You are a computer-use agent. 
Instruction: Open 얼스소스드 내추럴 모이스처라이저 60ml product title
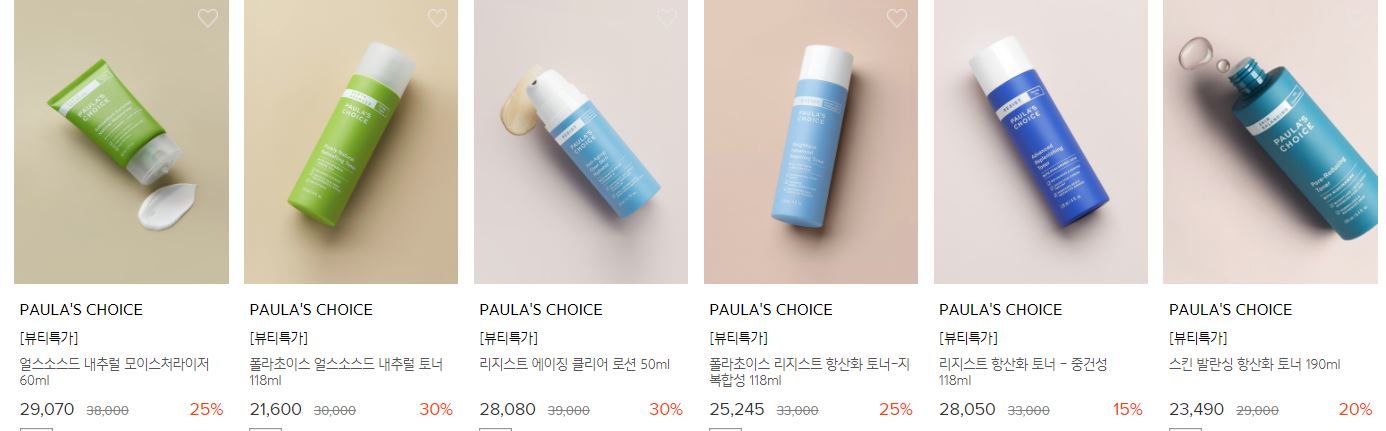115,372
